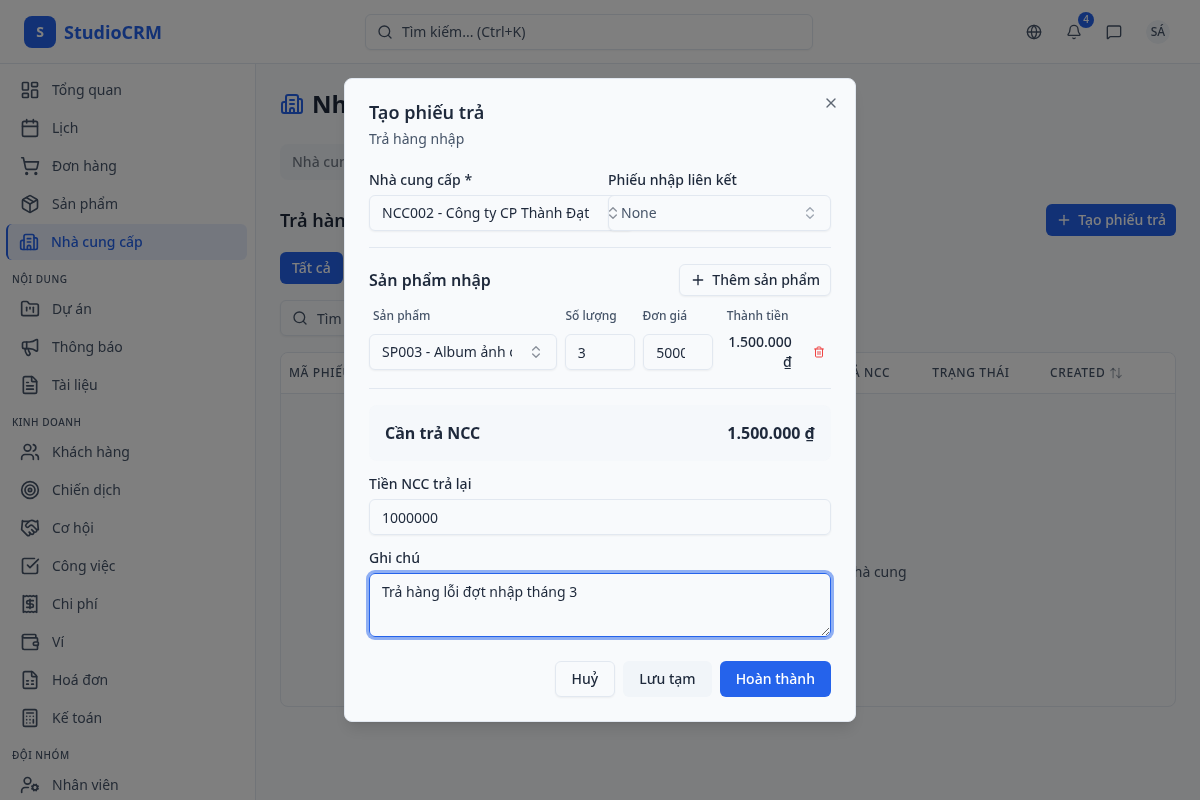This screenshot has width=1200, height=800.
Task: Open Khách hàng in the sidebar
Action: [x=90, y=452]
